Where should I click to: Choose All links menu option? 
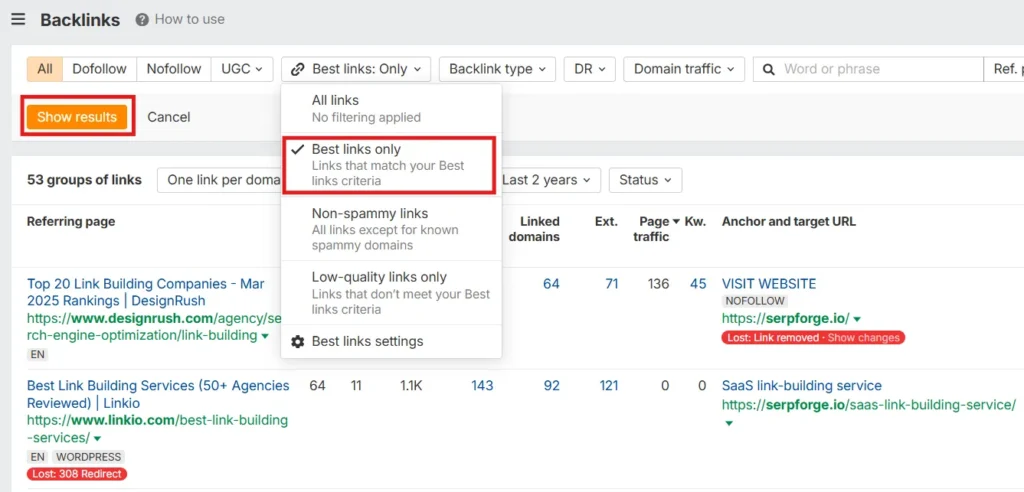tap(391, 108)
